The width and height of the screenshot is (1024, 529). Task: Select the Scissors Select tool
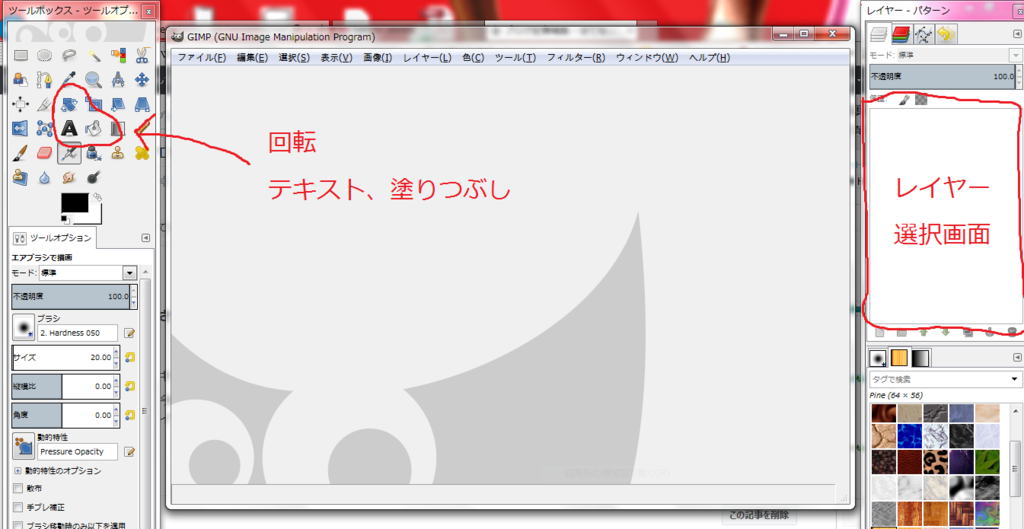pos(142,56)
